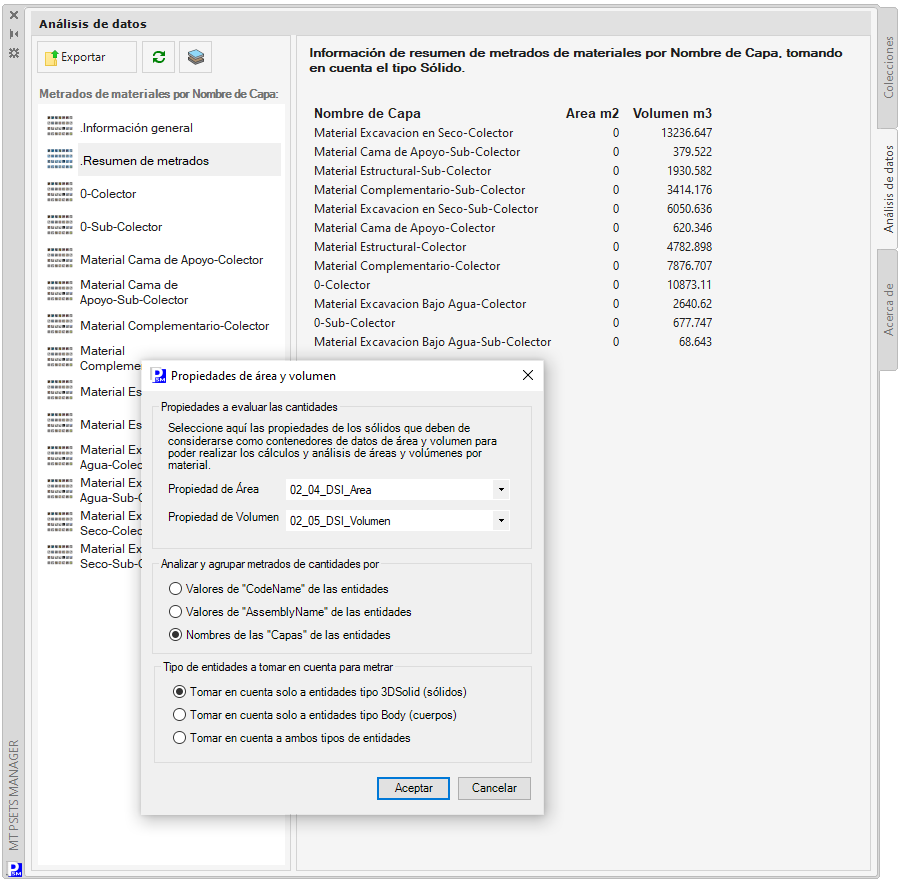Select solo entidades tipo 3DSolid radio

320,692
